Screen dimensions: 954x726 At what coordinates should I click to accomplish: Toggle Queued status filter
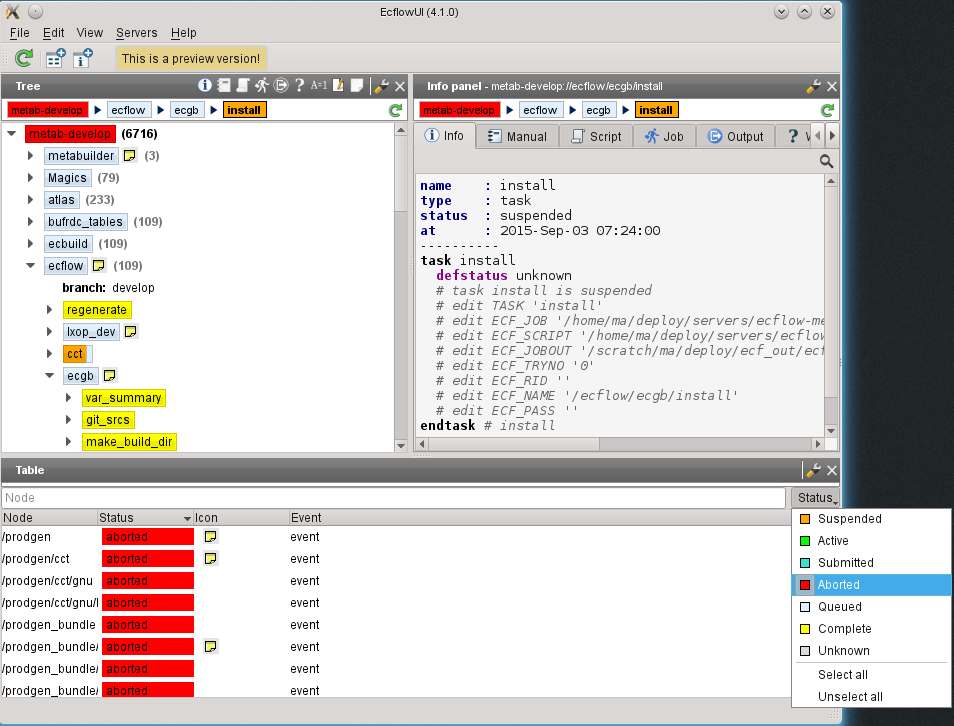pyautogui.click(x=871, y=607)
